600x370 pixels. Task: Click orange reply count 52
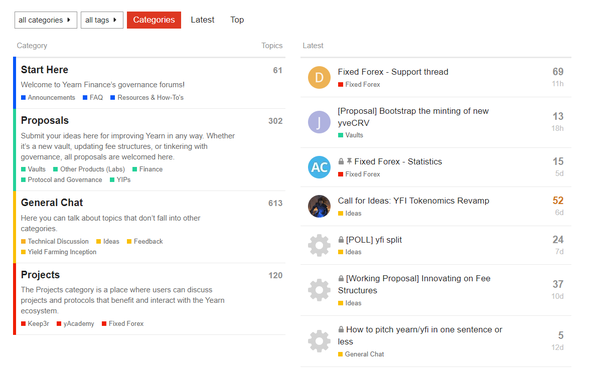pyautogui.click(x=558, y=200)
